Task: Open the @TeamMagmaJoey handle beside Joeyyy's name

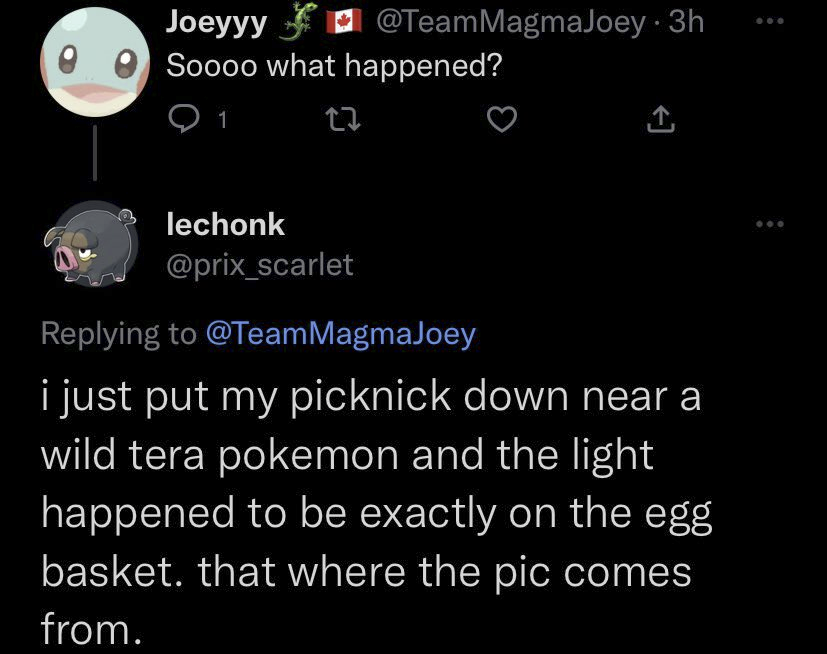Action: tap(510, 22)
